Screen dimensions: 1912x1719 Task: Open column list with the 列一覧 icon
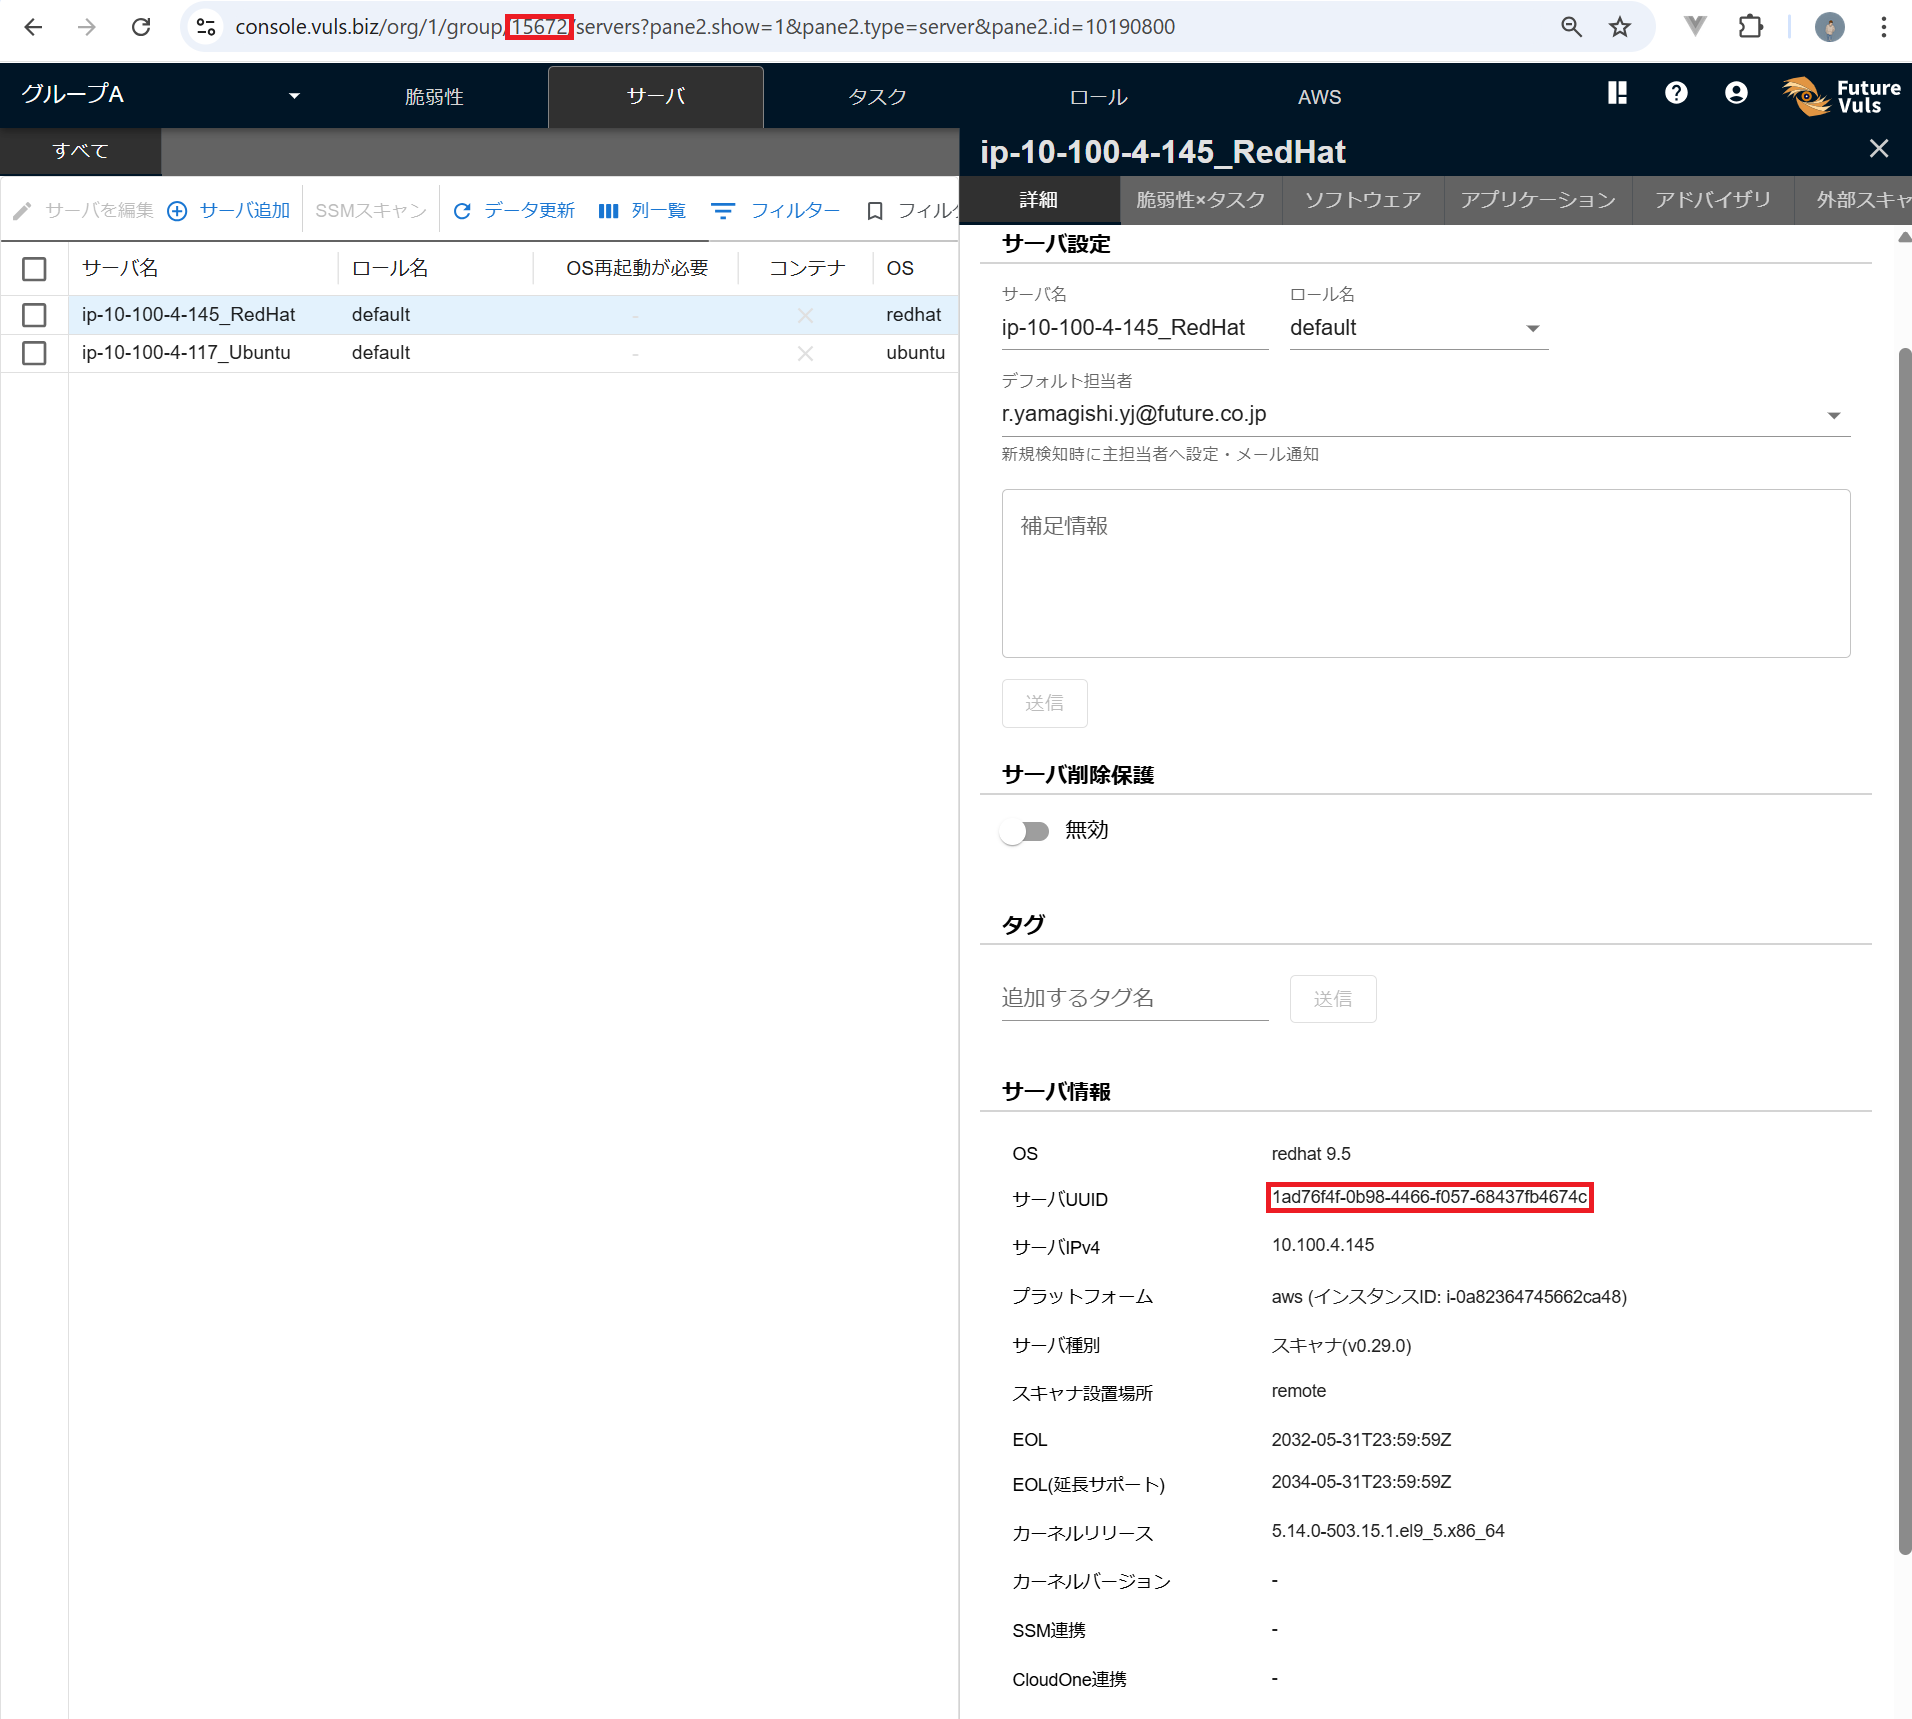[x=609, y=211]
